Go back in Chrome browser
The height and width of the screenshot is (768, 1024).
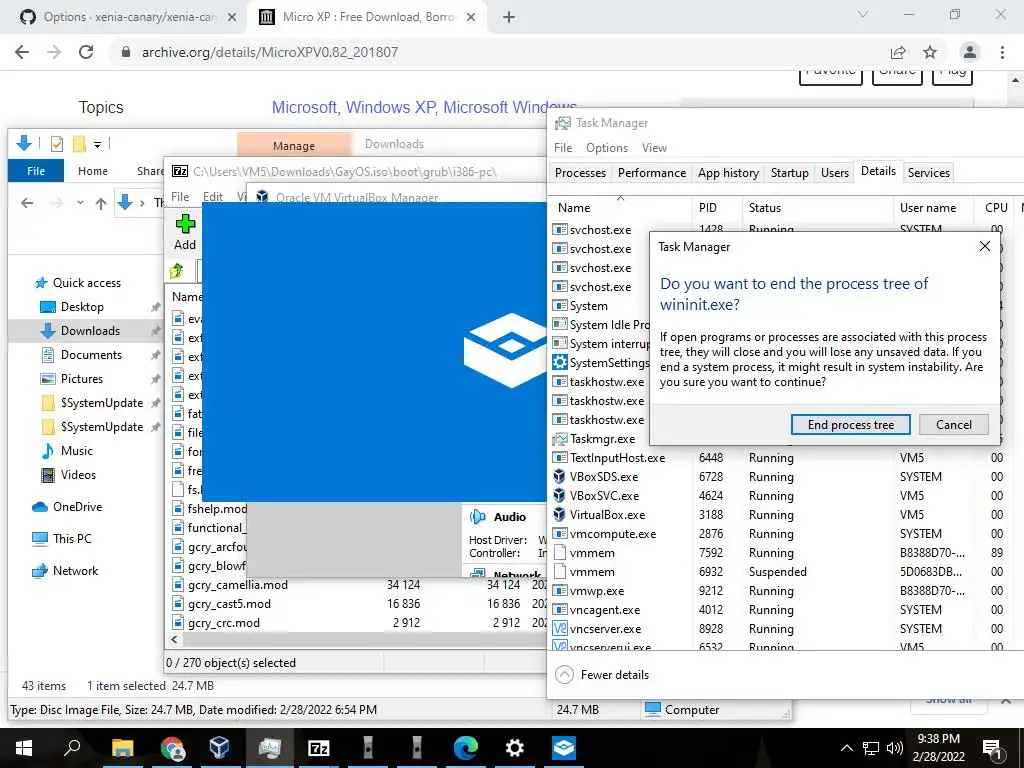(x=22, y=52)
